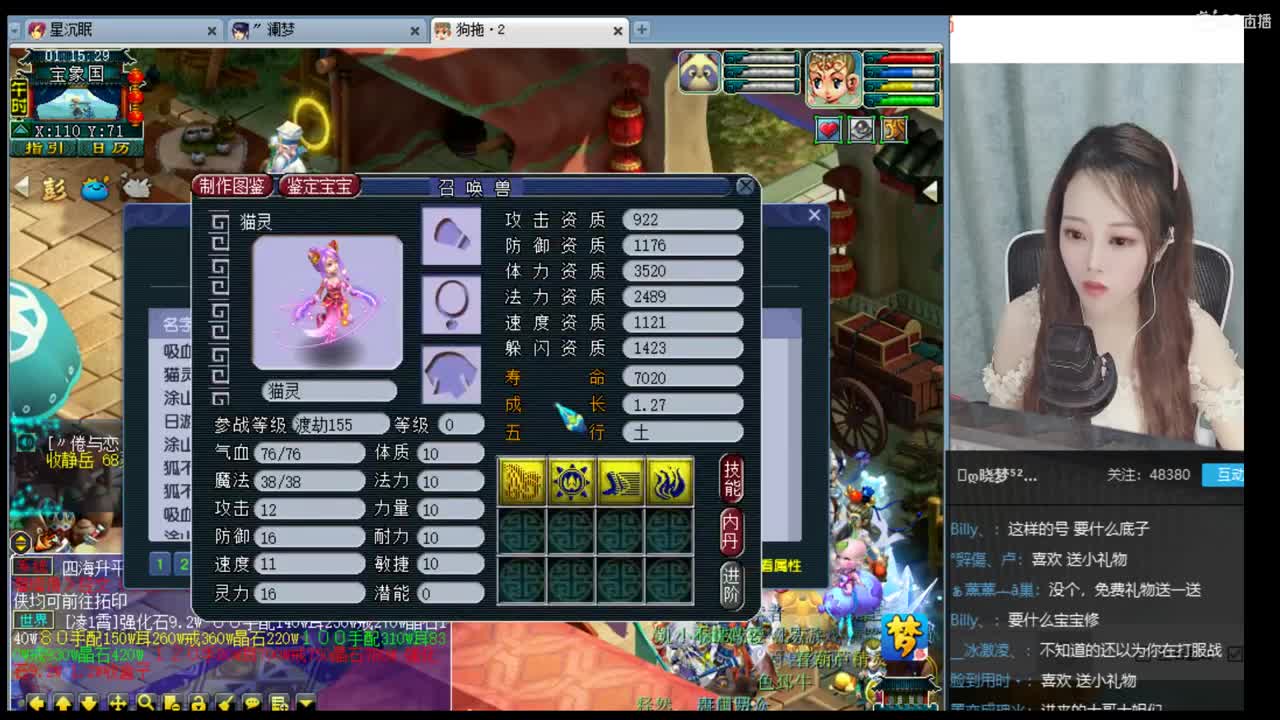Screen dimensions: 1280x720
Task: Click the four-way move chat icon
Action: pos(117,703)
